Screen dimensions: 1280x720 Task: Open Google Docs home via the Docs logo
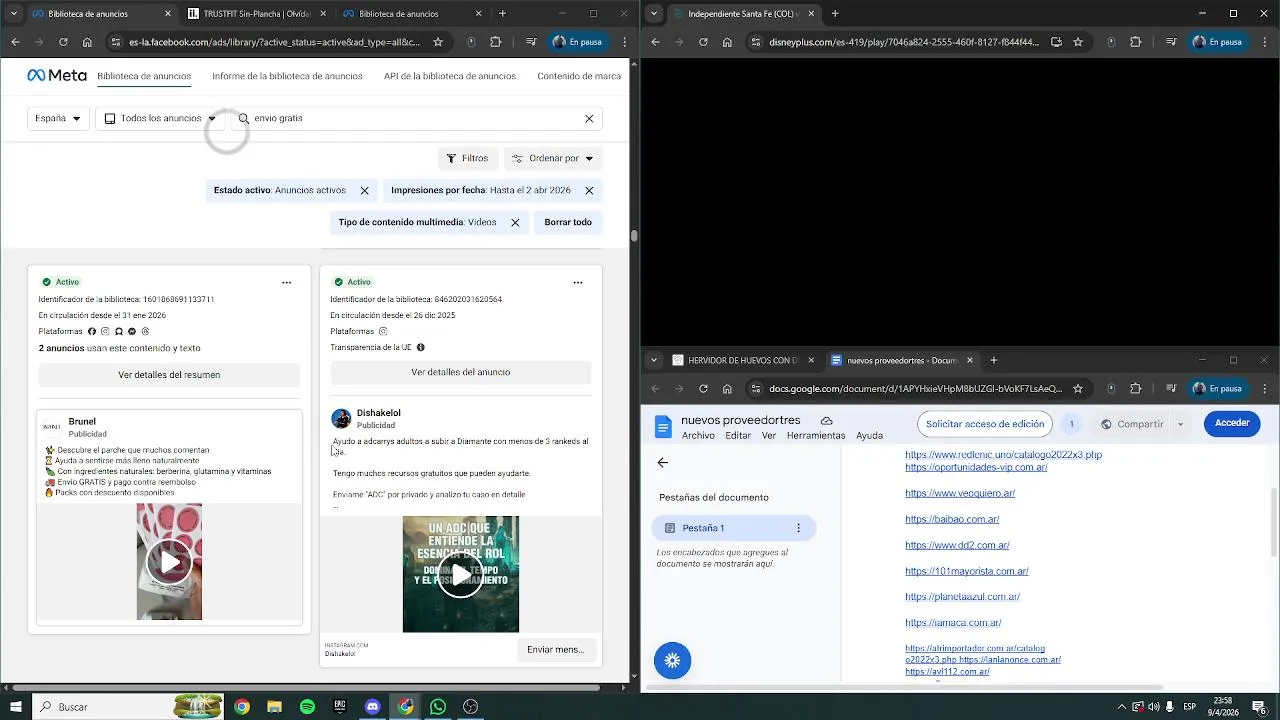663,427
